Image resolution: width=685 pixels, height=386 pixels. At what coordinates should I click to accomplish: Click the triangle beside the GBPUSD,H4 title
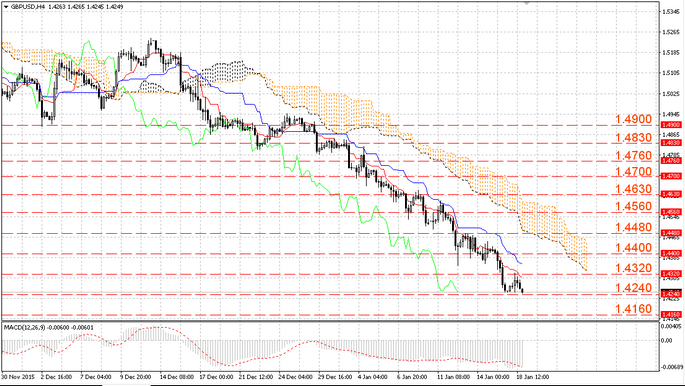(x=6, y=6)
